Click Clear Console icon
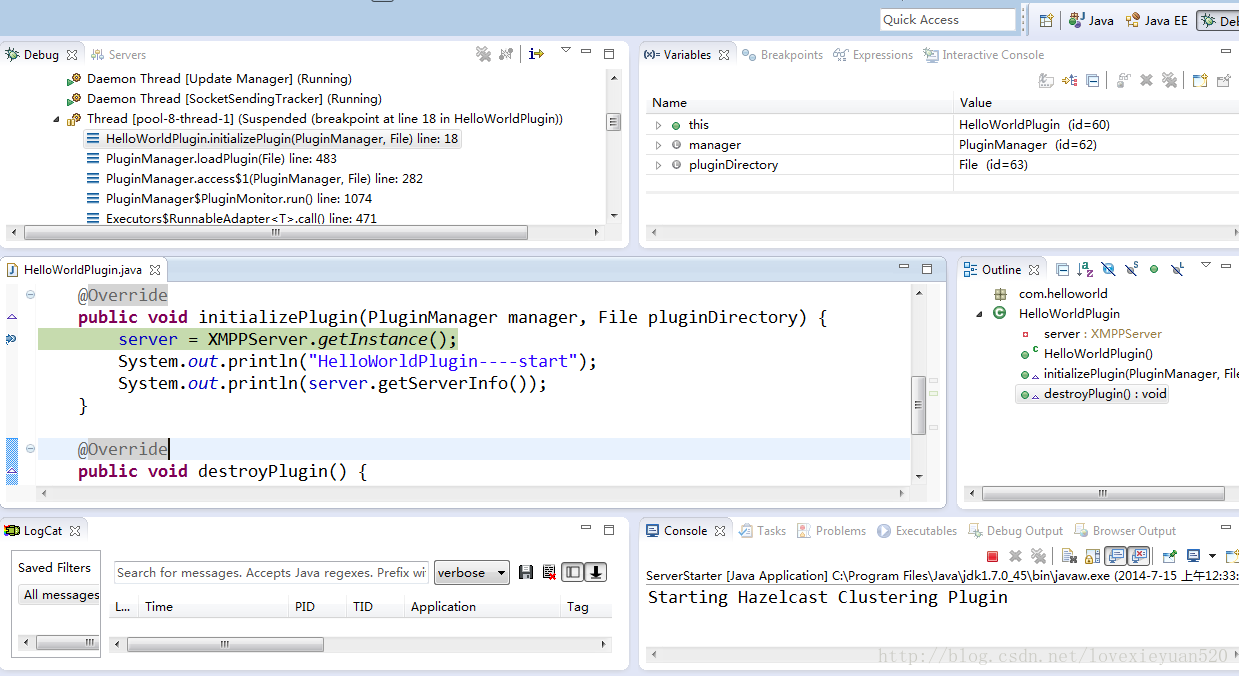The image size is (1239, 676). tap(1068, 556)
